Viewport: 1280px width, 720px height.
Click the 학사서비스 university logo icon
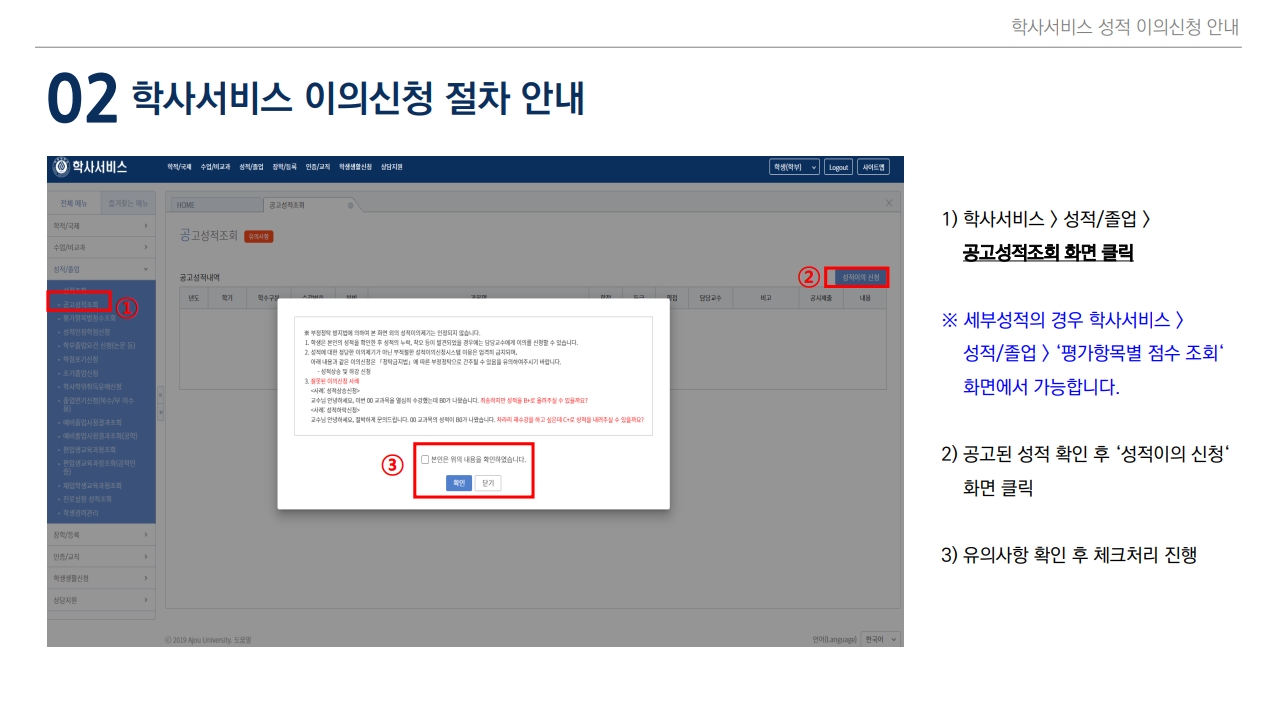tap(62, 167)
